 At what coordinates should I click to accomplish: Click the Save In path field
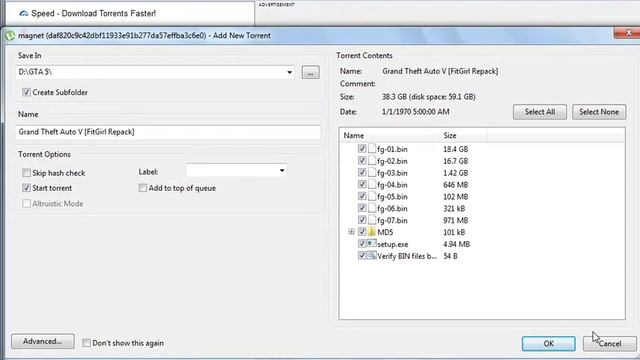(x=155, y=72)
